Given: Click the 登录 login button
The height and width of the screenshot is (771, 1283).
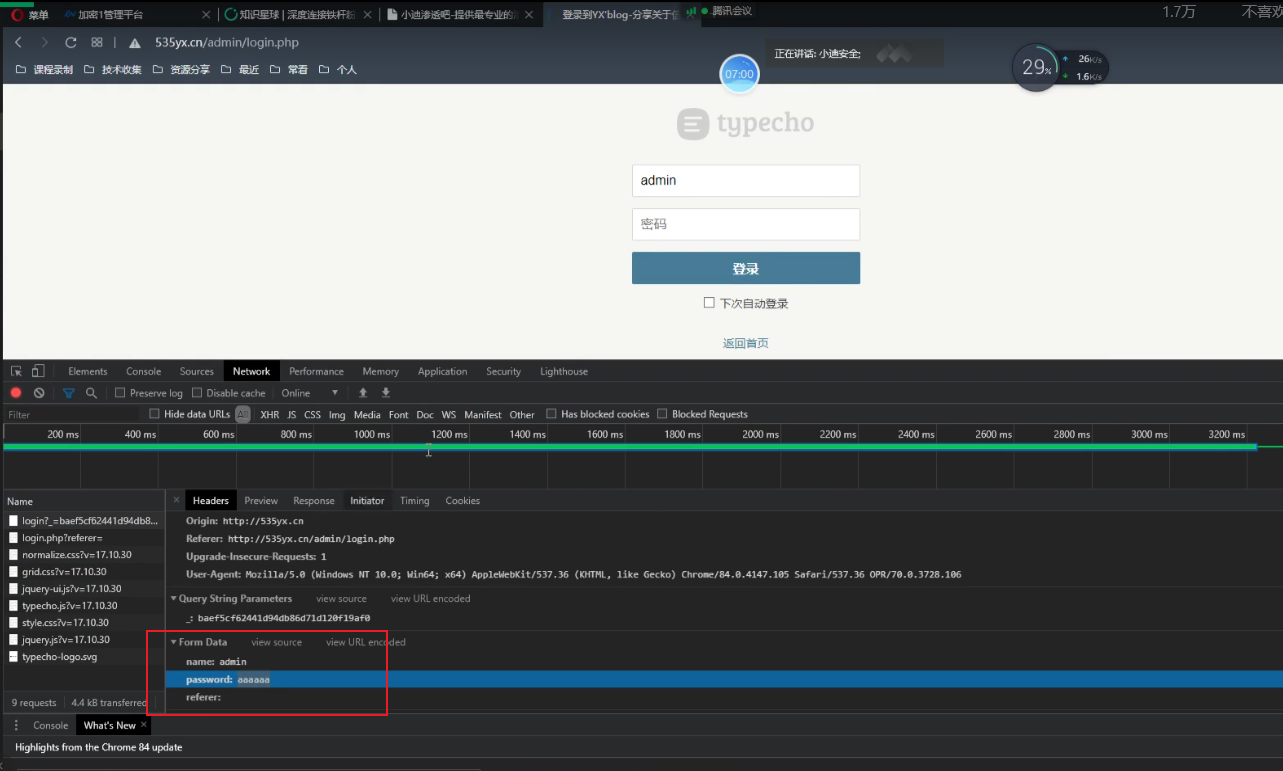Looking at the screenshot, I should (746, 268).
